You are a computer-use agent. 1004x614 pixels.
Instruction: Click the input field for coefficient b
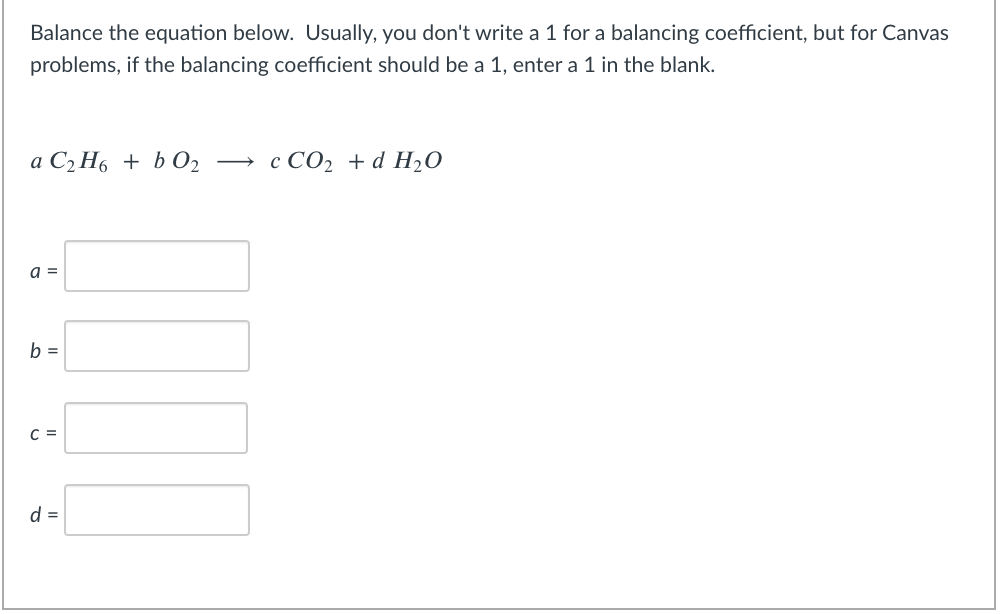156,346
